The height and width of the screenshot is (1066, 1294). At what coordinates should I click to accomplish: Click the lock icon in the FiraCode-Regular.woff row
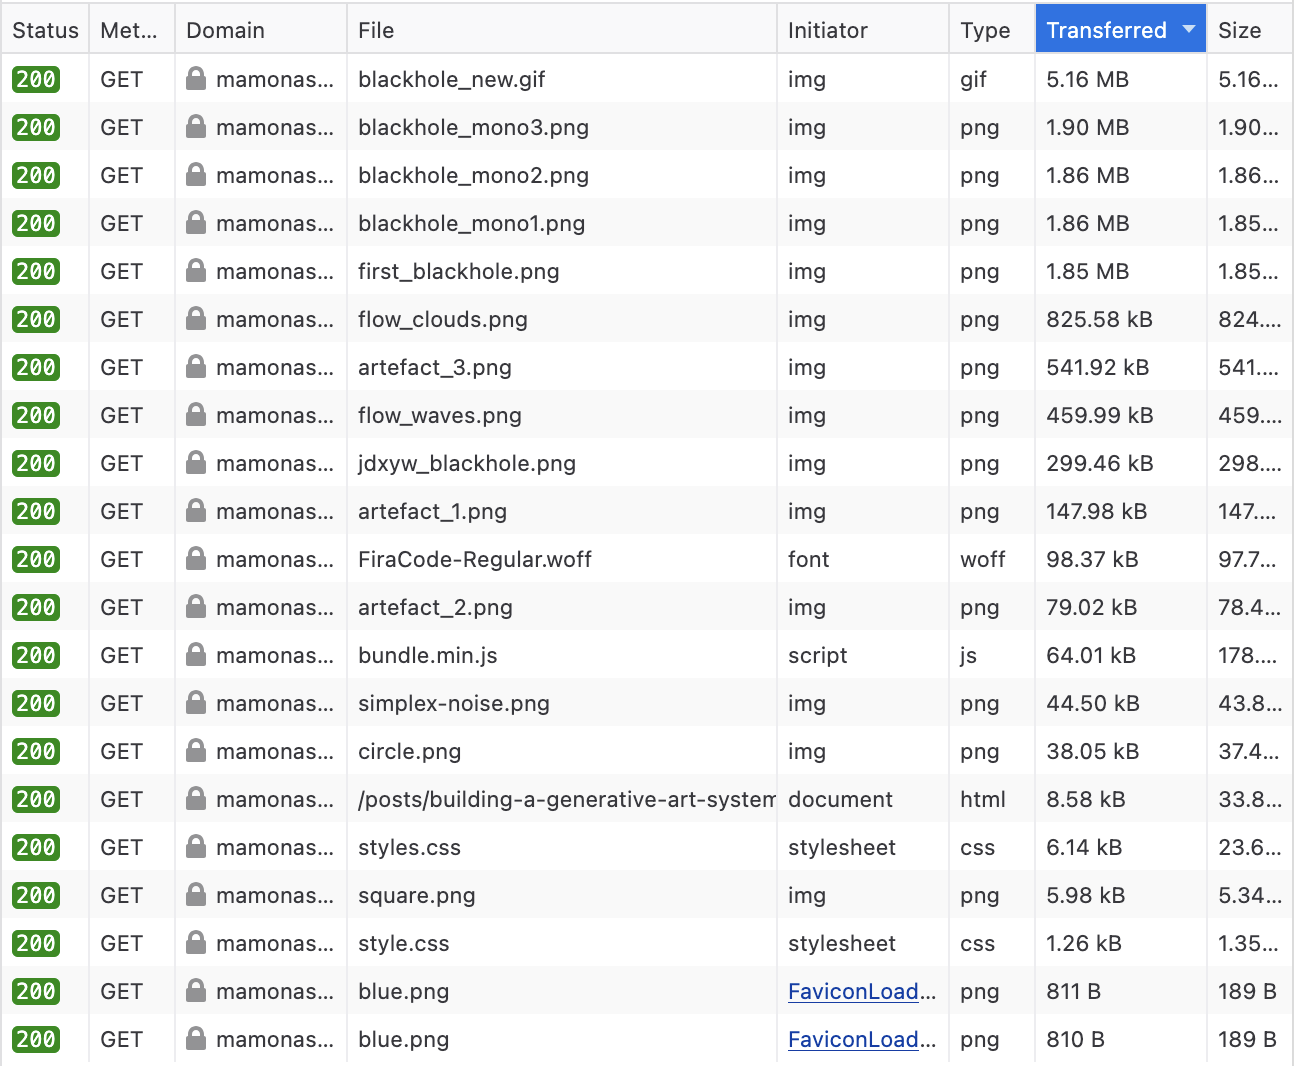[196, 559]
